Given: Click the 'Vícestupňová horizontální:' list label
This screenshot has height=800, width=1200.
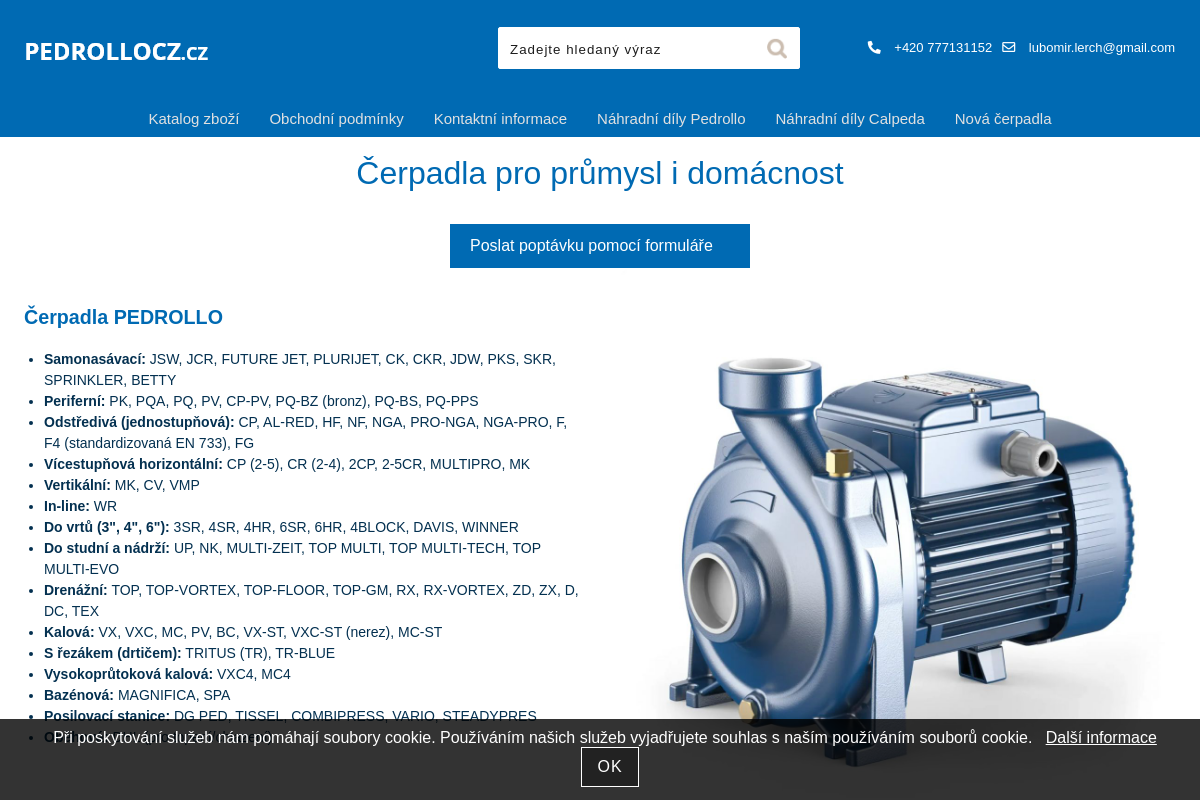Looking at the screenshot, I should [x=133, y=464].
